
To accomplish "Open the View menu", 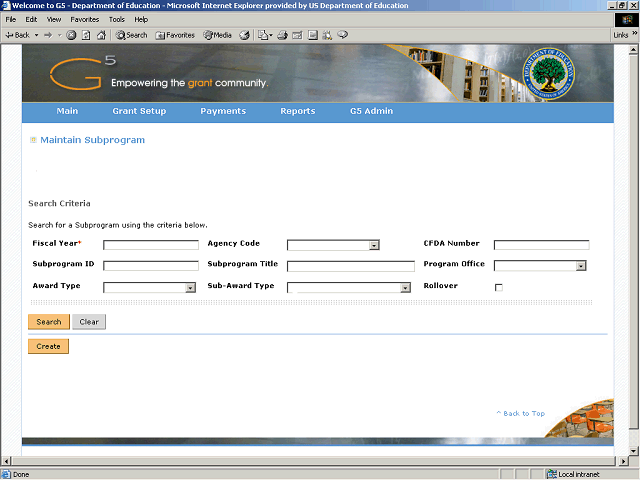I will (54, 19).
